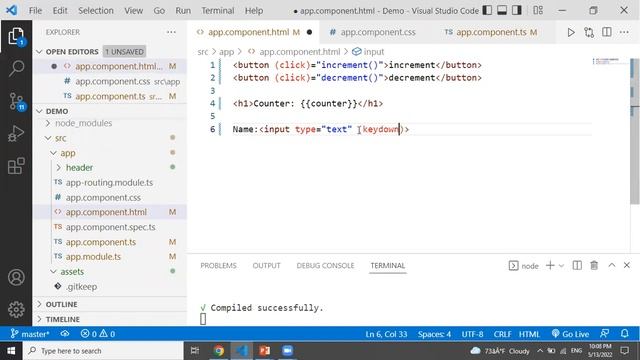Switch to the OUTPUT panel tab
This screenshot has width=640, height=360.
point(267,265)
